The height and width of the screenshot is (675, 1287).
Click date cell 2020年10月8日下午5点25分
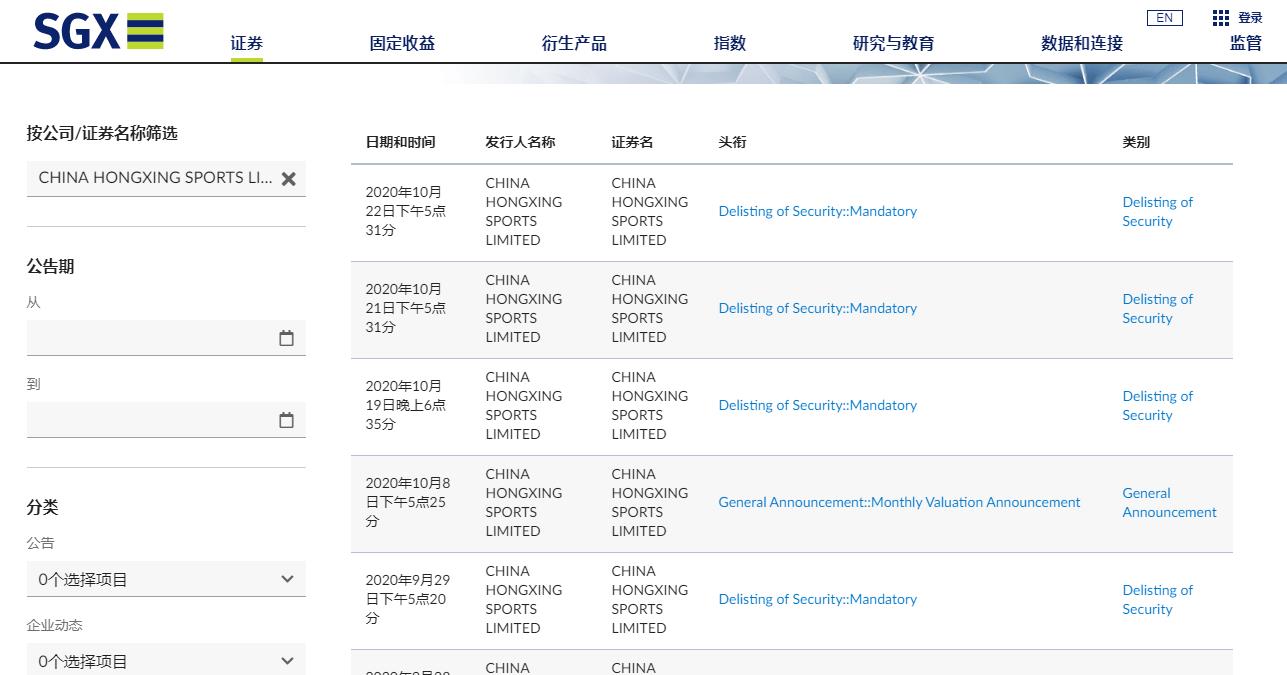click(408, 502)
